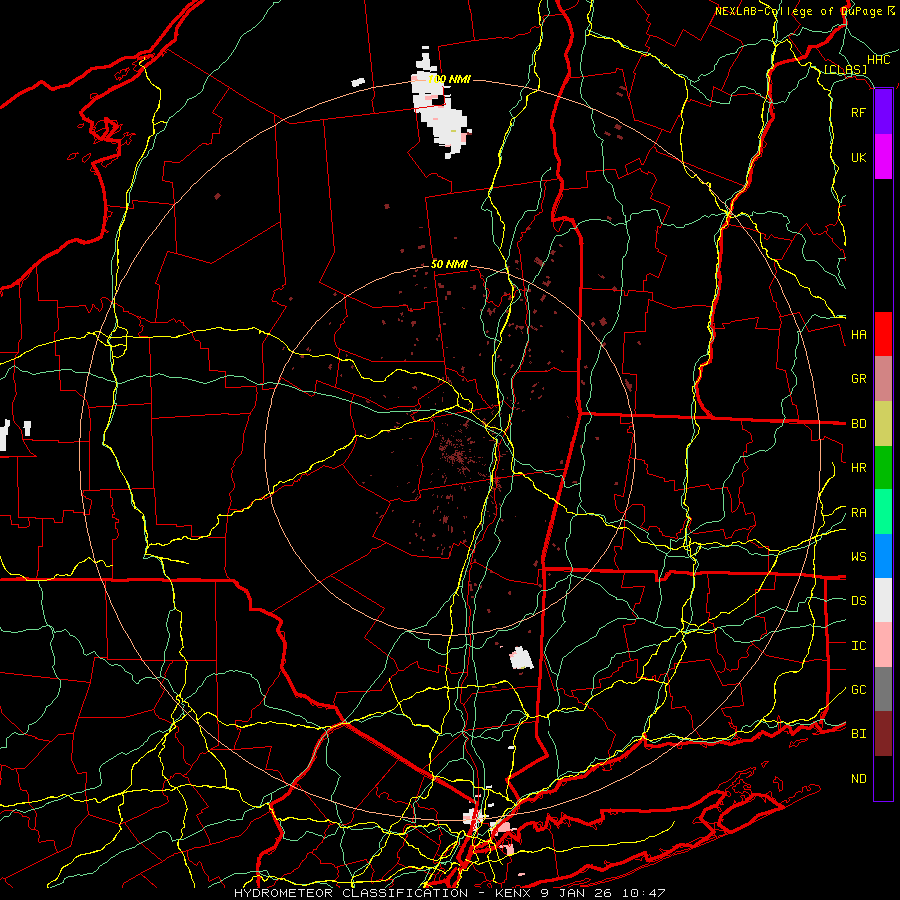Click the 'NEXLAB-College of DuPage' credit text

798,11
